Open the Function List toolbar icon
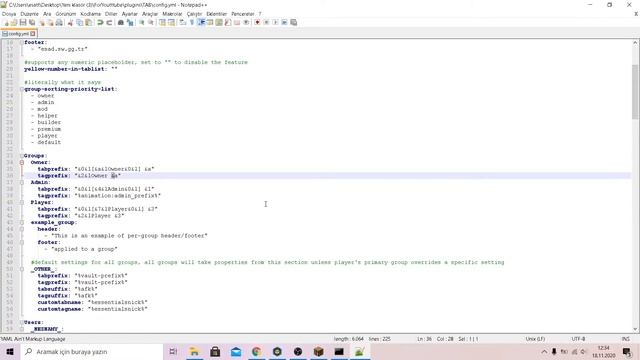This screenshot has height=360, width=640. click(228, 22)
